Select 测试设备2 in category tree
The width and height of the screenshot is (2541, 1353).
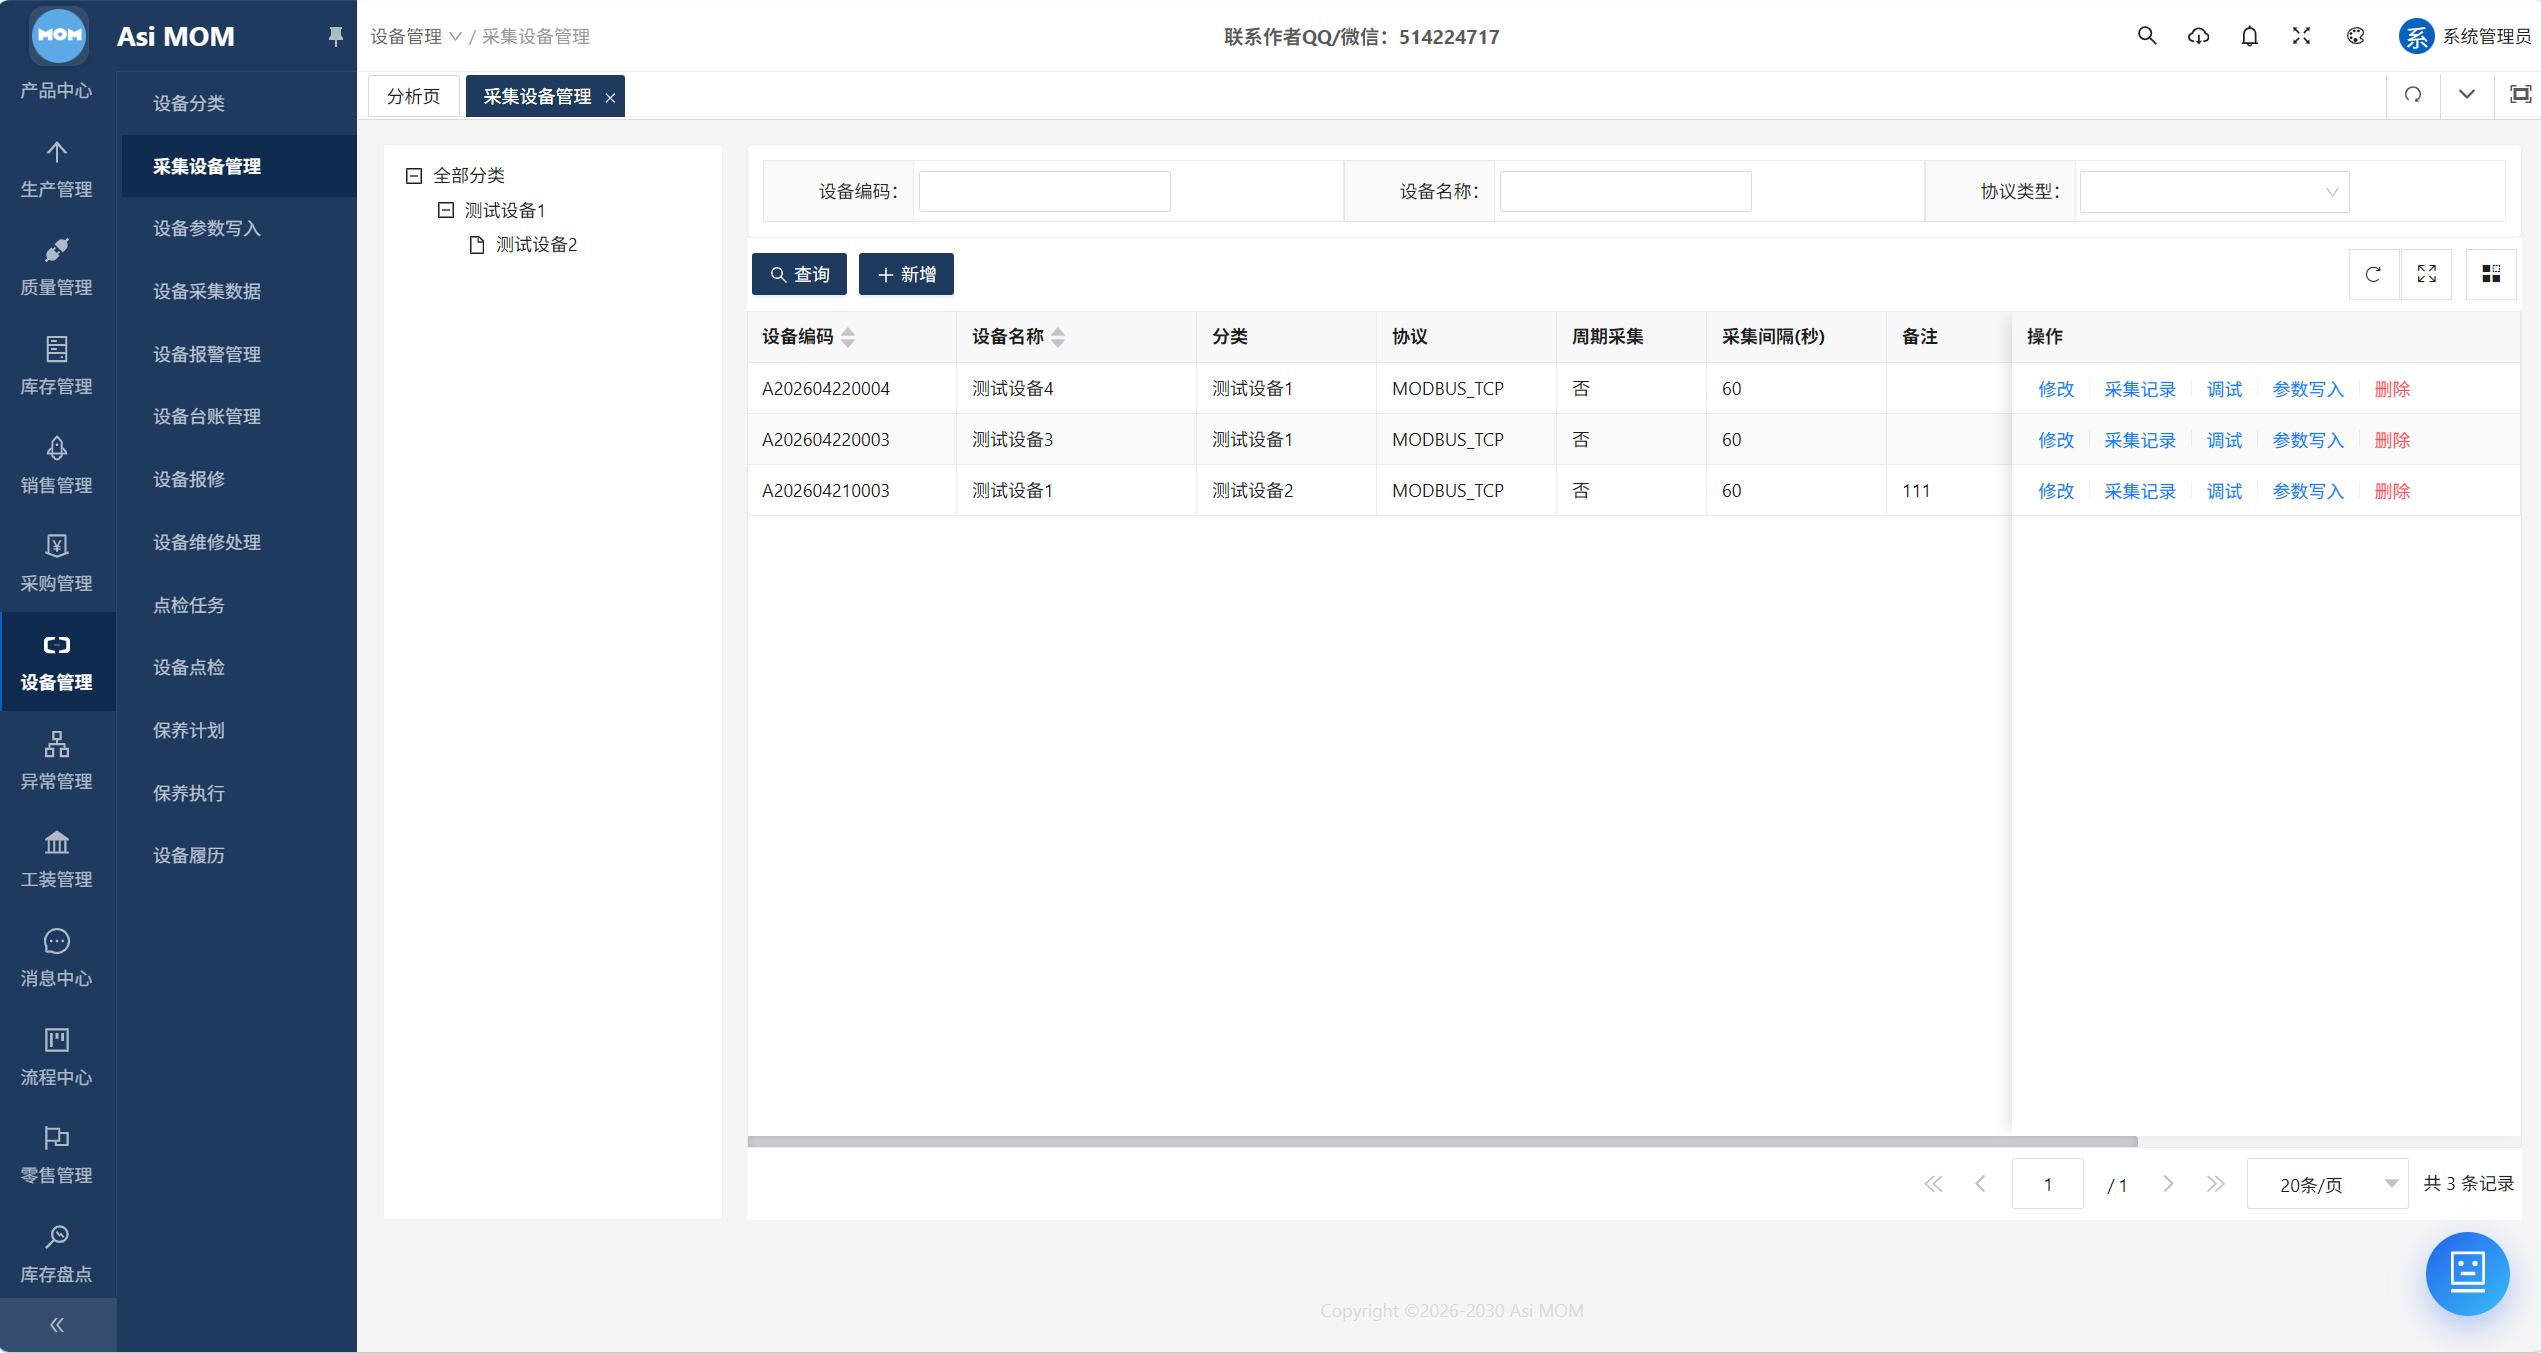coord(536,245)
